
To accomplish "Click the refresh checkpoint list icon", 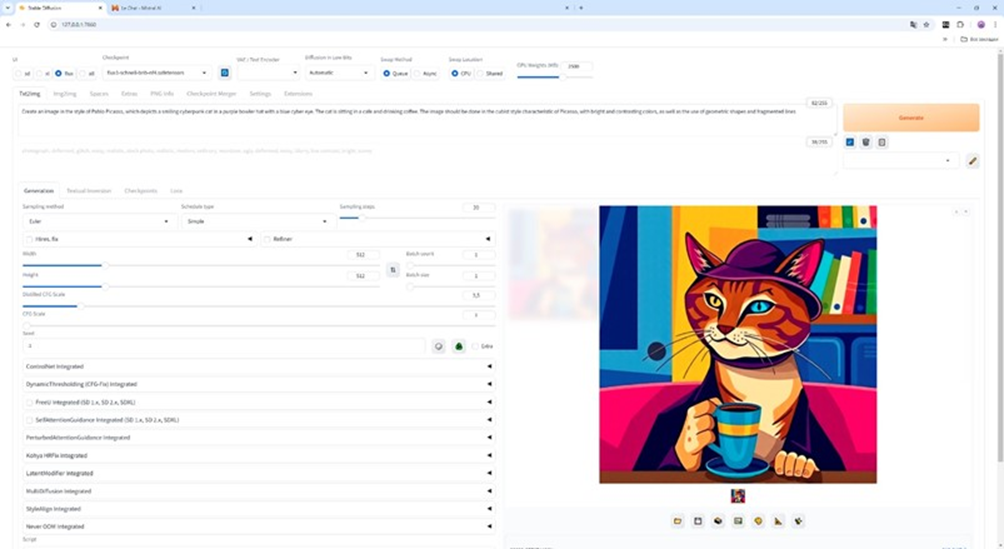I will click(x=224, y=73).
